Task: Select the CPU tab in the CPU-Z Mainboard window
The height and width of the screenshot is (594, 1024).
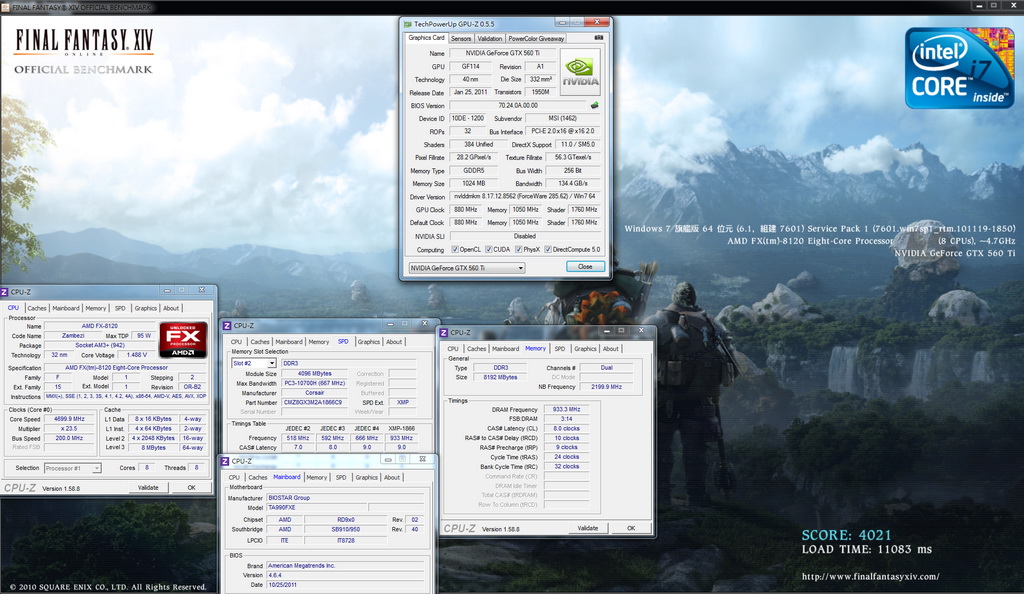Action: tap(234, 477)
